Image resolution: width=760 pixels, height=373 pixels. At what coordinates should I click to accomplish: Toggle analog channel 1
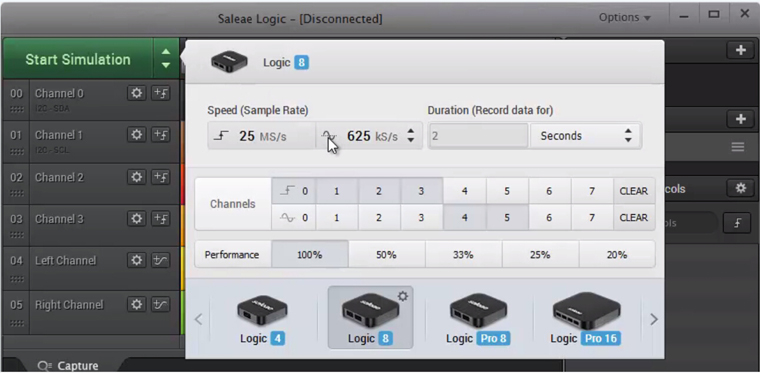[336, 218]
